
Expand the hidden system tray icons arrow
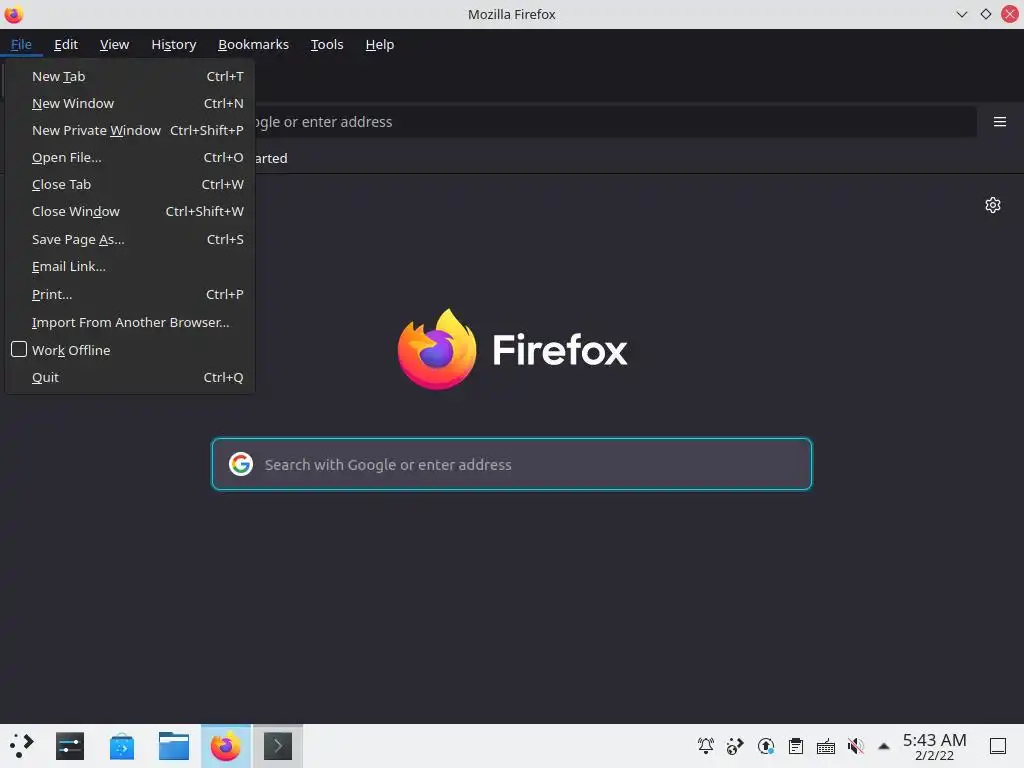pos(884,746)
